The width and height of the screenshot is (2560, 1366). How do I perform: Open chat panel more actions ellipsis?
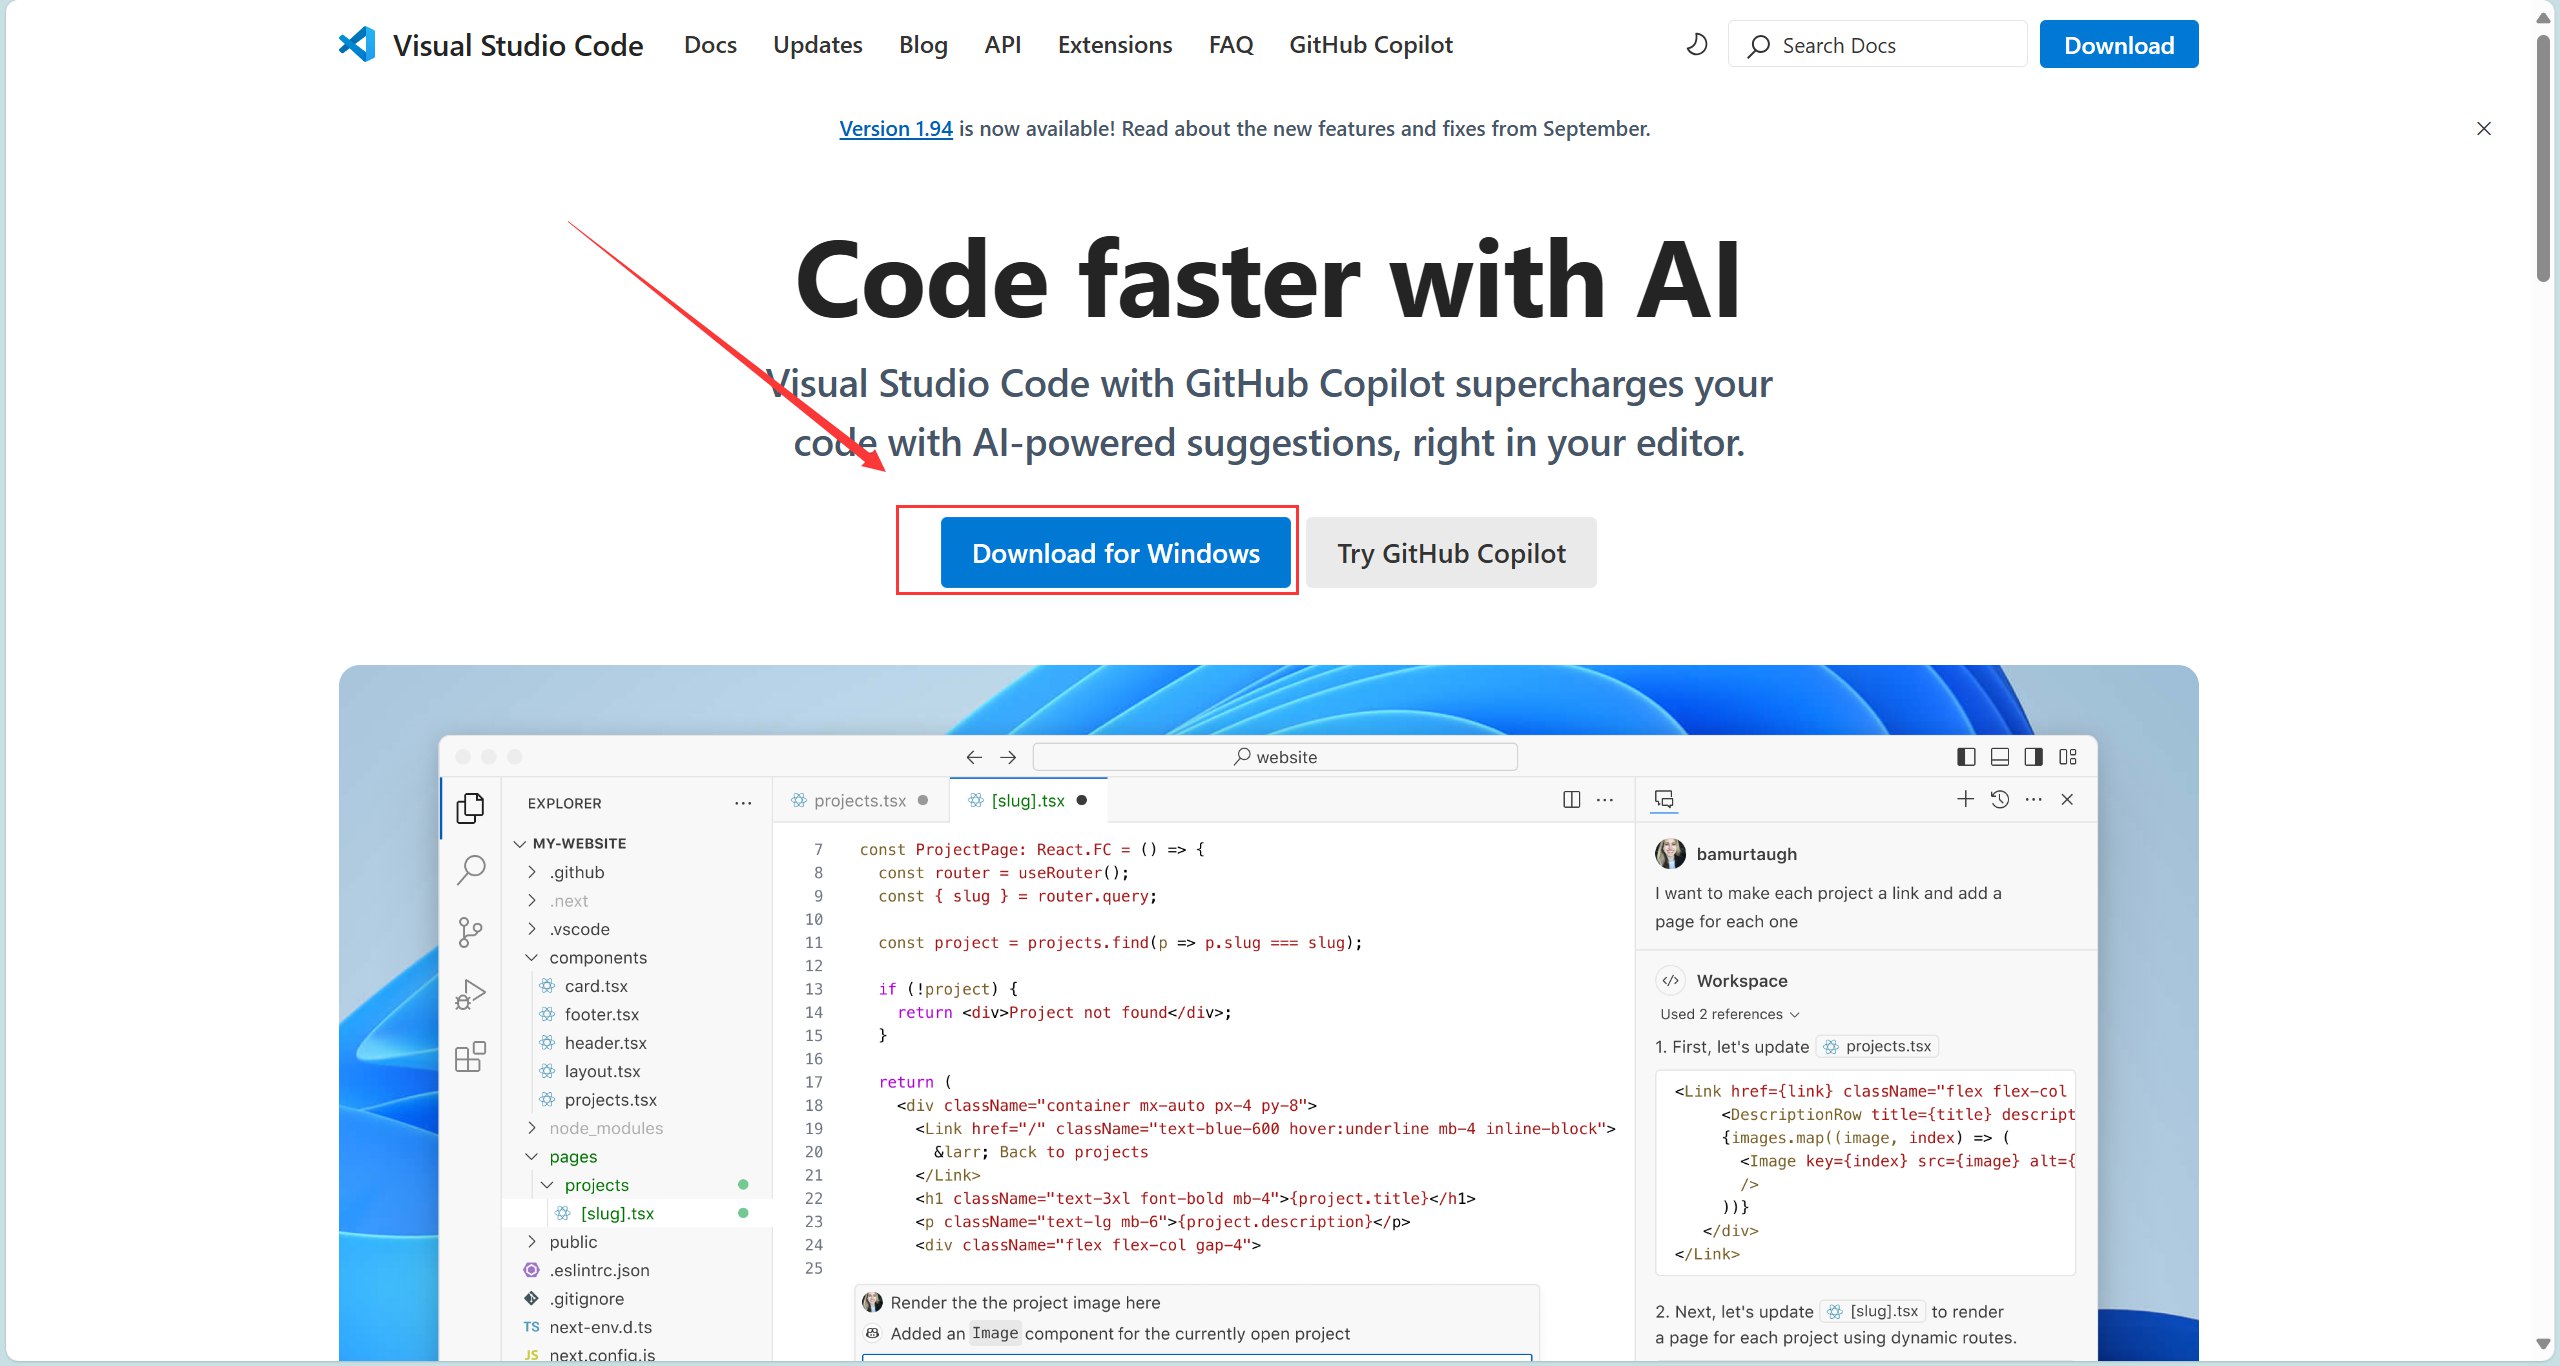pos(2034,799)
